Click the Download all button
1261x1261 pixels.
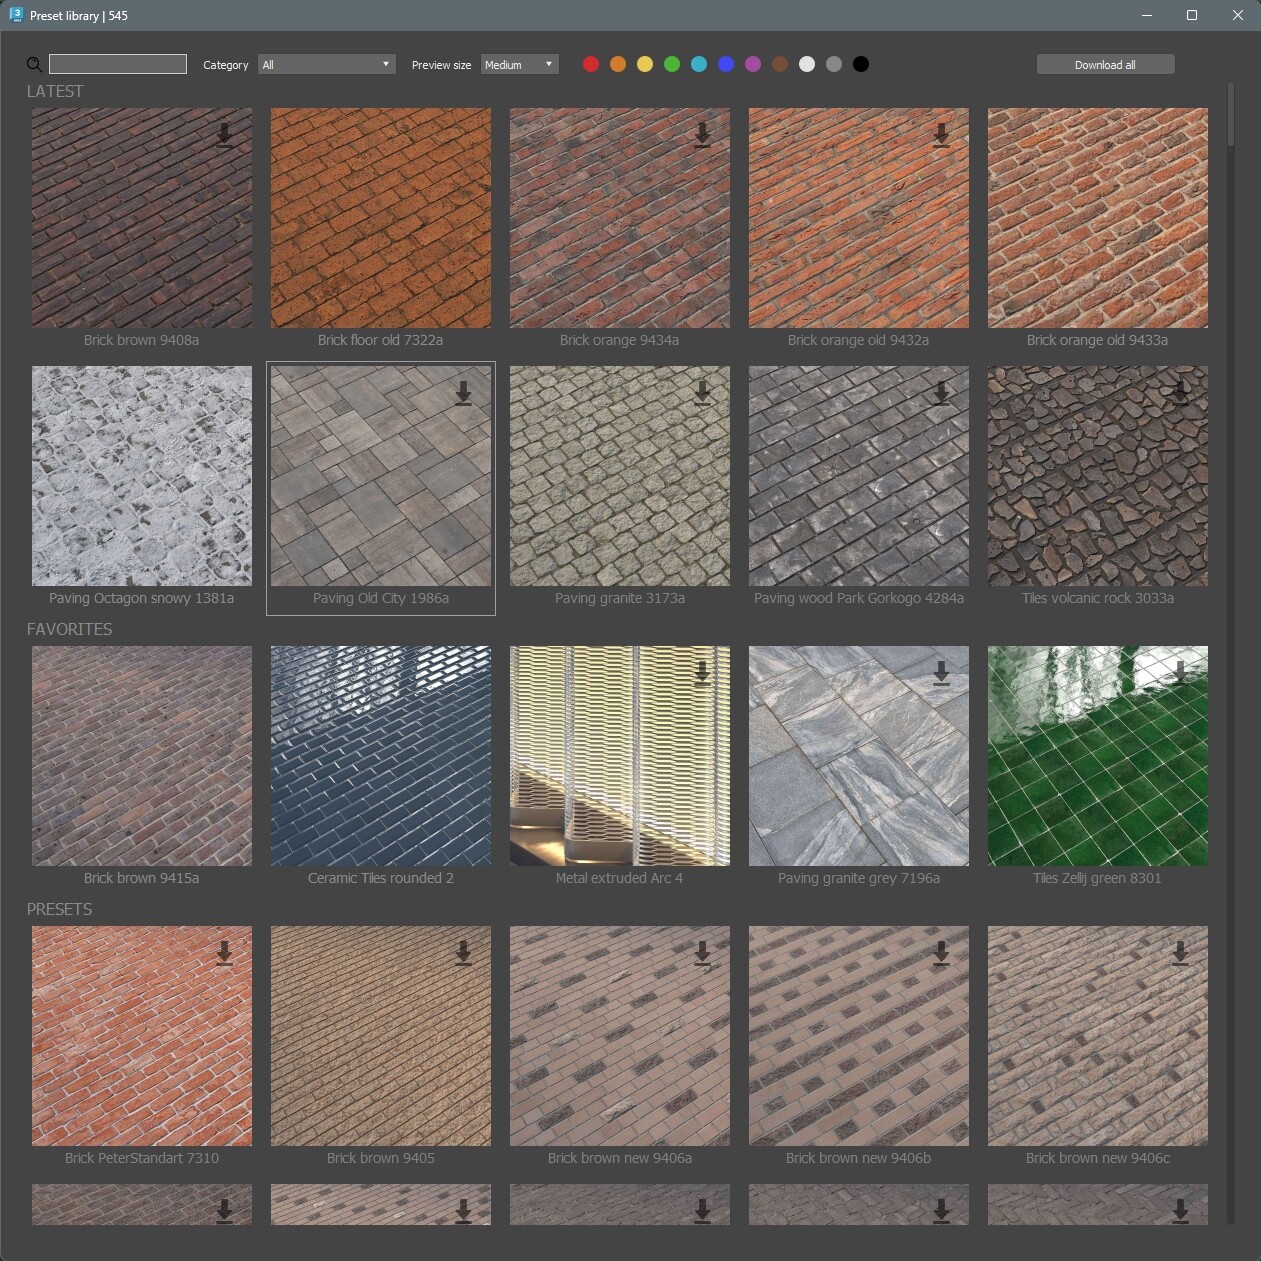1105,64
